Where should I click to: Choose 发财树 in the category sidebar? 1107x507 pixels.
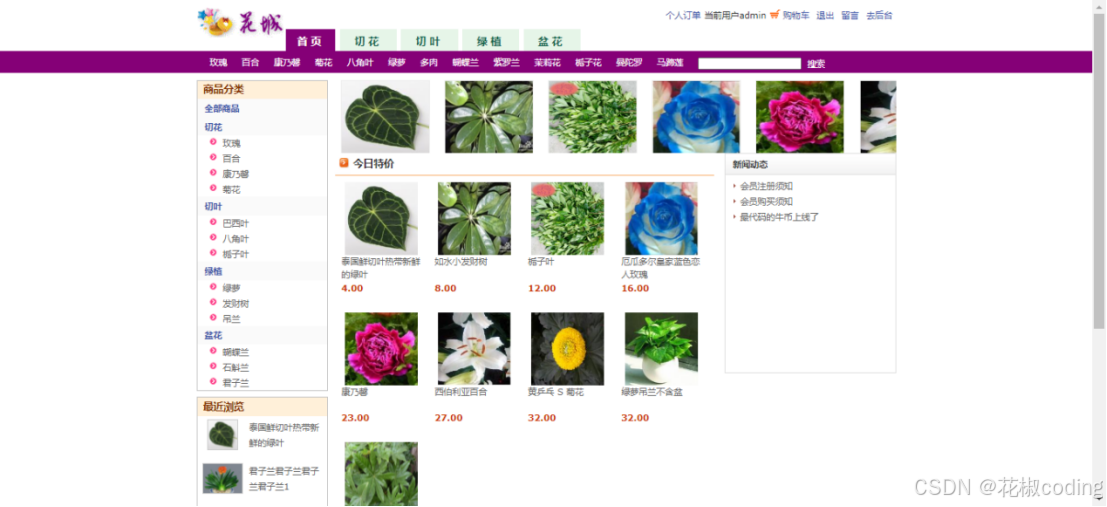[x=236, y=304]
